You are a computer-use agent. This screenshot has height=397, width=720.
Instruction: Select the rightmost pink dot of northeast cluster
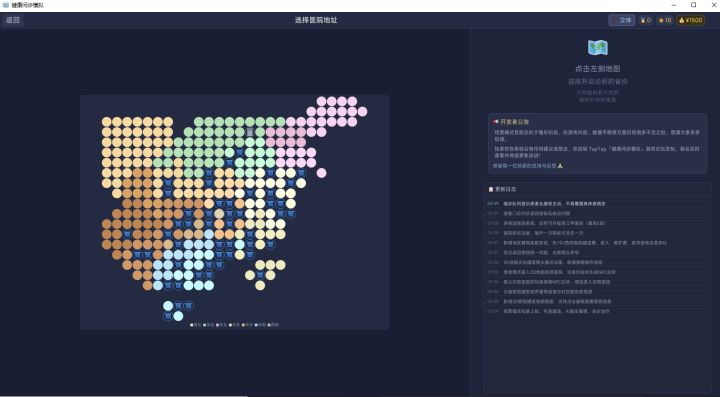pyautogui.click(x=362, y=112)
